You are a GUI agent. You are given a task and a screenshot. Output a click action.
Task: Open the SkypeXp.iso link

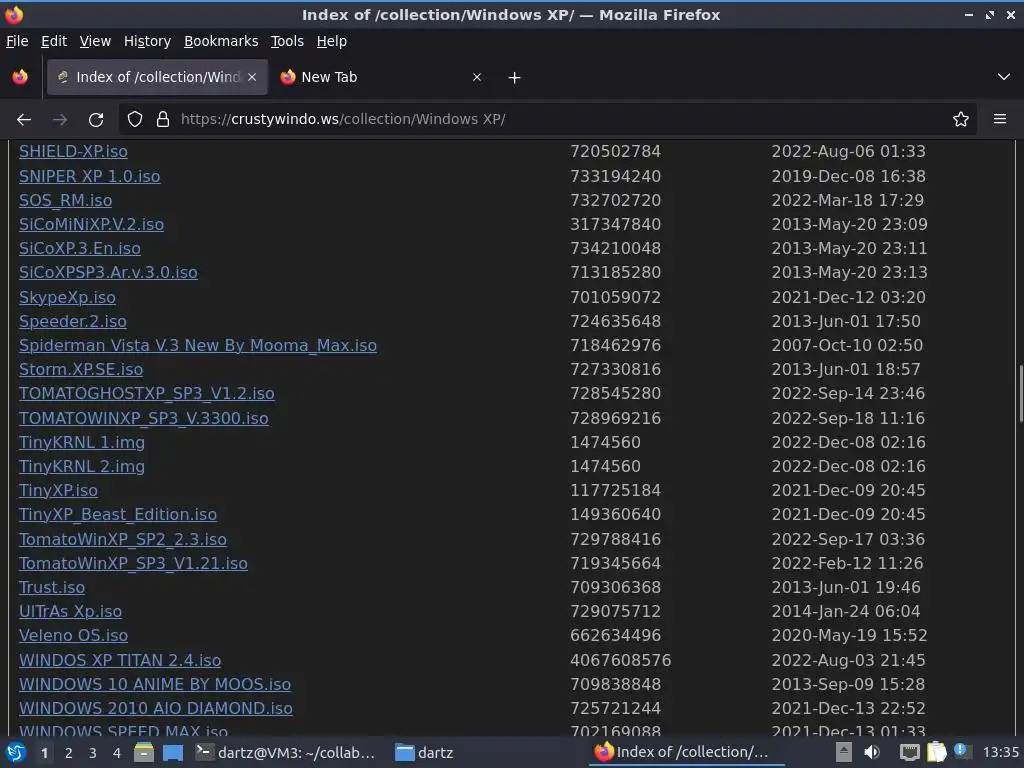67,298
